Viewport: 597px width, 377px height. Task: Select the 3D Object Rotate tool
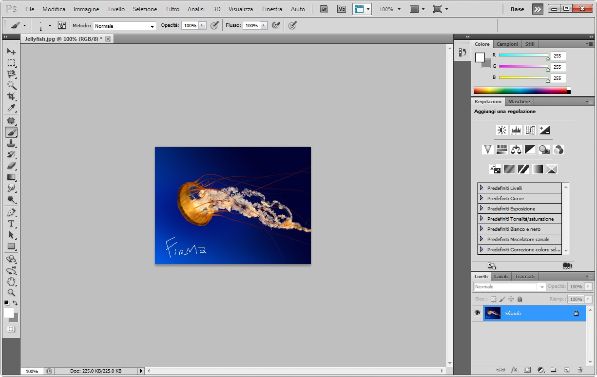pos(11,259)
